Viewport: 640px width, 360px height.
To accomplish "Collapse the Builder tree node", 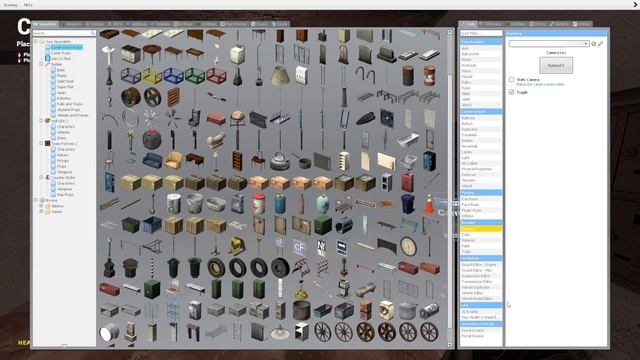I will 41,64.
